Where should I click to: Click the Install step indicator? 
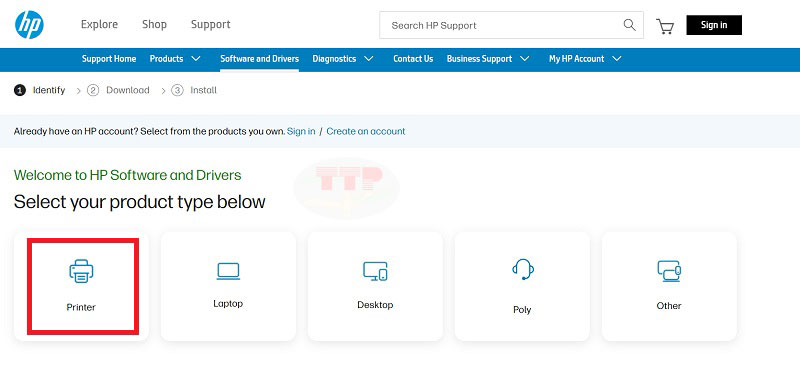point(194,90)
